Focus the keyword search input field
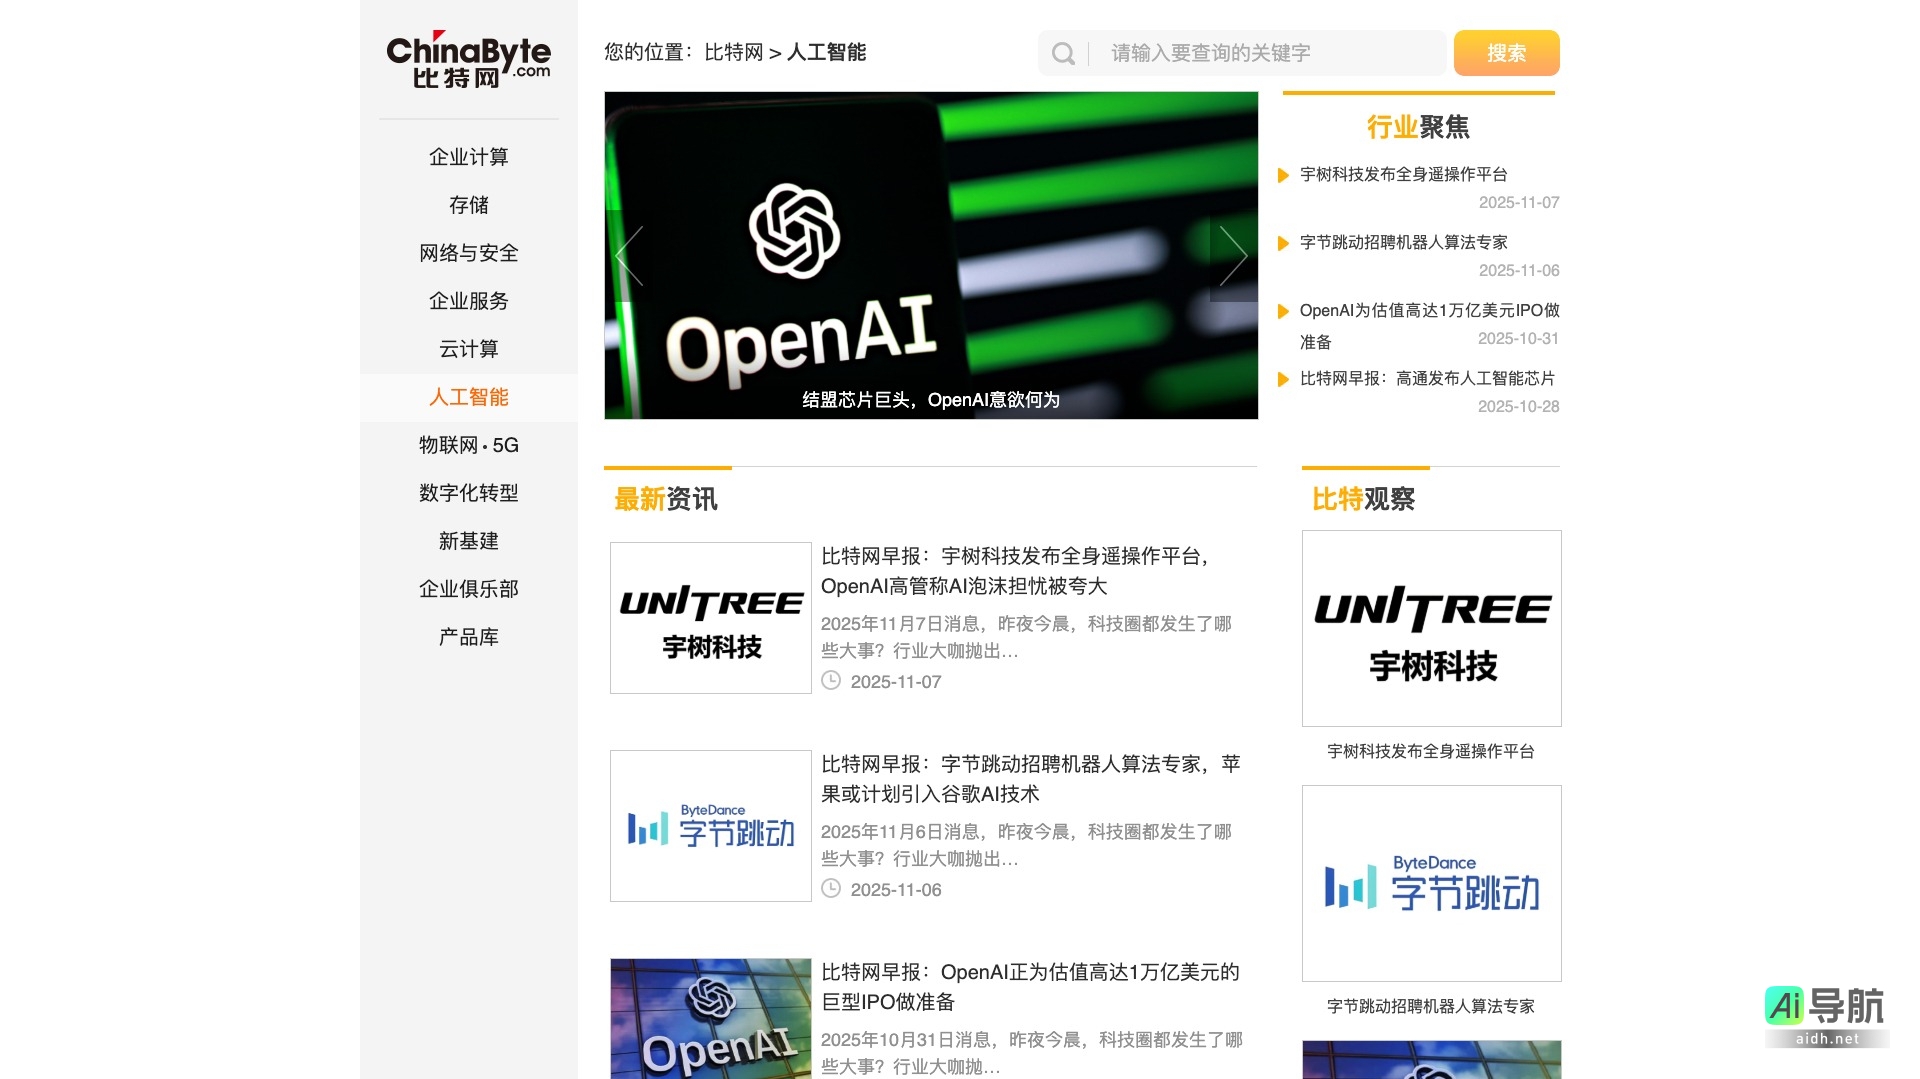1920x1079 pixels. (1270, 53)
